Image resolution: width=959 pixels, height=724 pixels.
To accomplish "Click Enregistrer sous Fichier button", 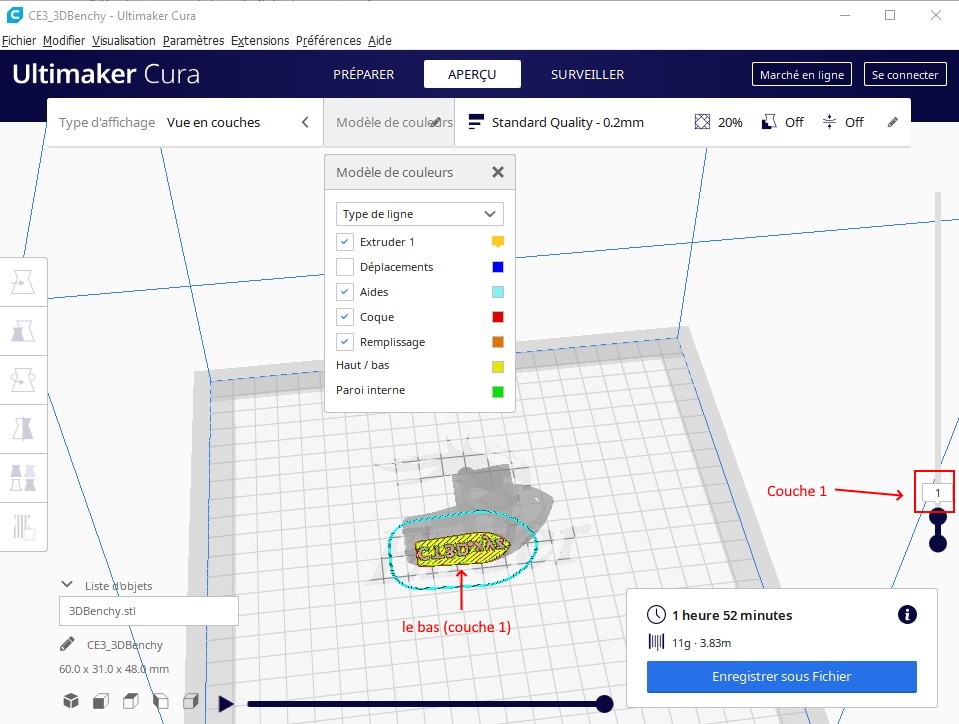I will coord(782,676).
